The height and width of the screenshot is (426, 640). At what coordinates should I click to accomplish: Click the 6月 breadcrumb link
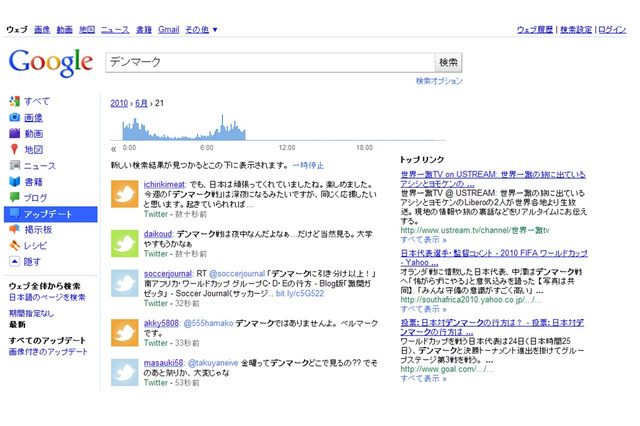tap(141, 103)
